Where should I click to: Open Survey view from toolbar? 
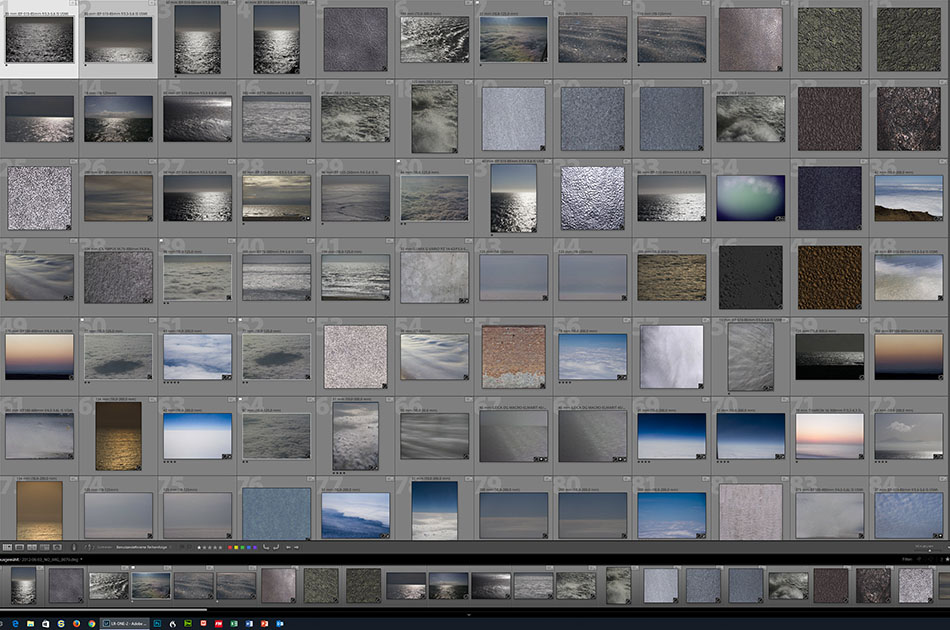tap(46, 547)
